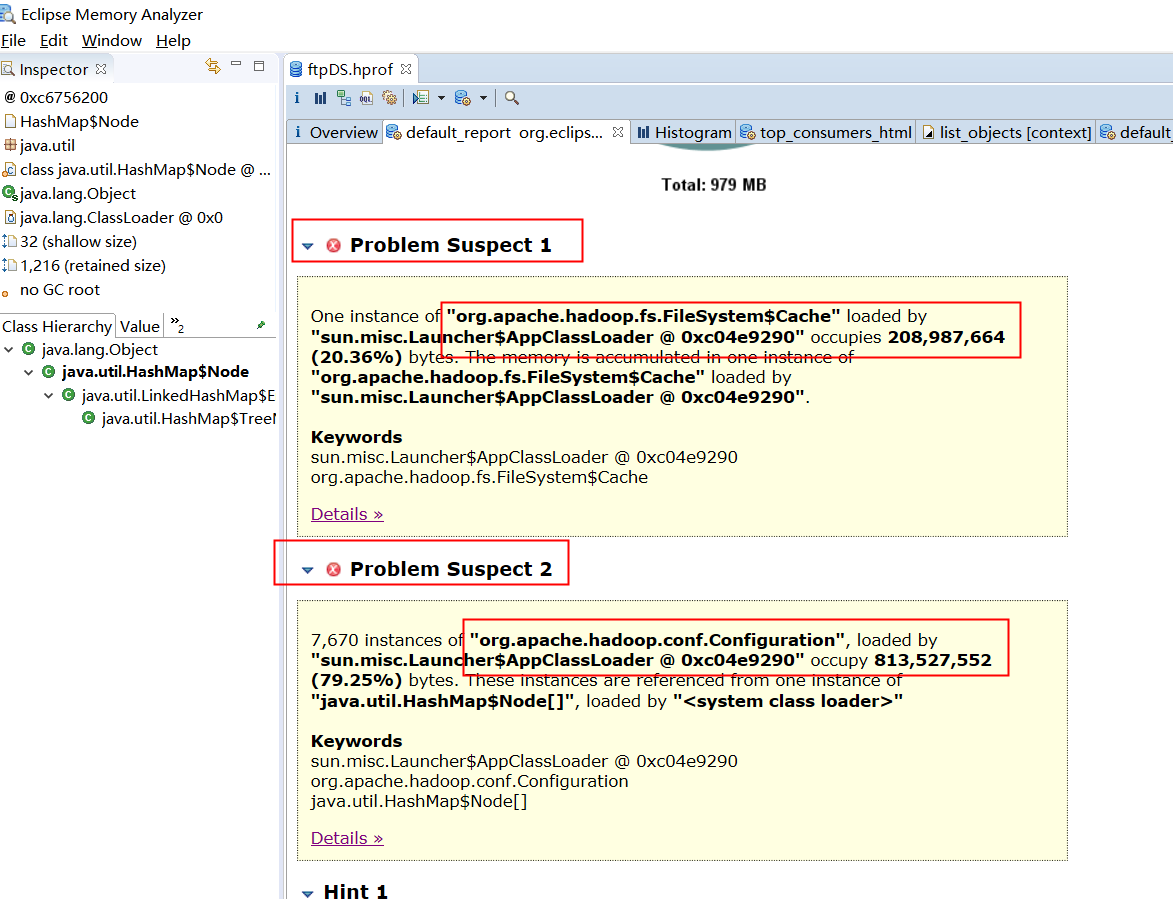Toggle link Inspector with snapshot (arrows icon)
This screenshot has width=1173, height=899.
pos(212,65)
